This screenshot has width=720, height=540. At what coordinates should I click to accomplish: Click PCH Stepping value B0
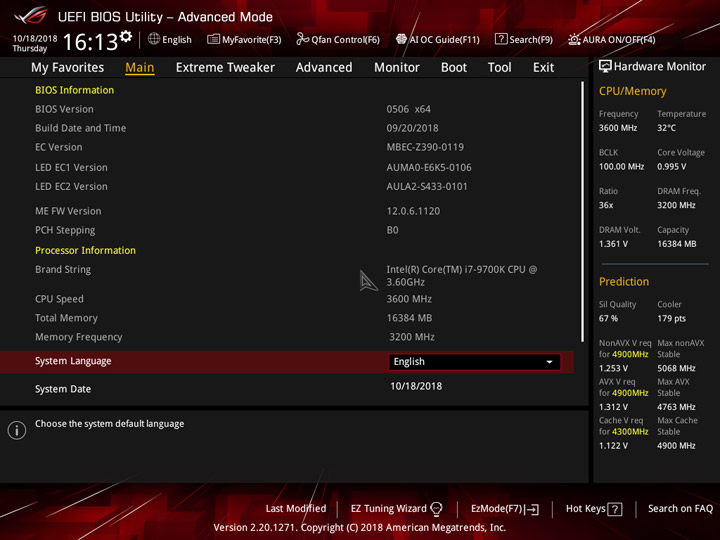click(x=392, y=230)
